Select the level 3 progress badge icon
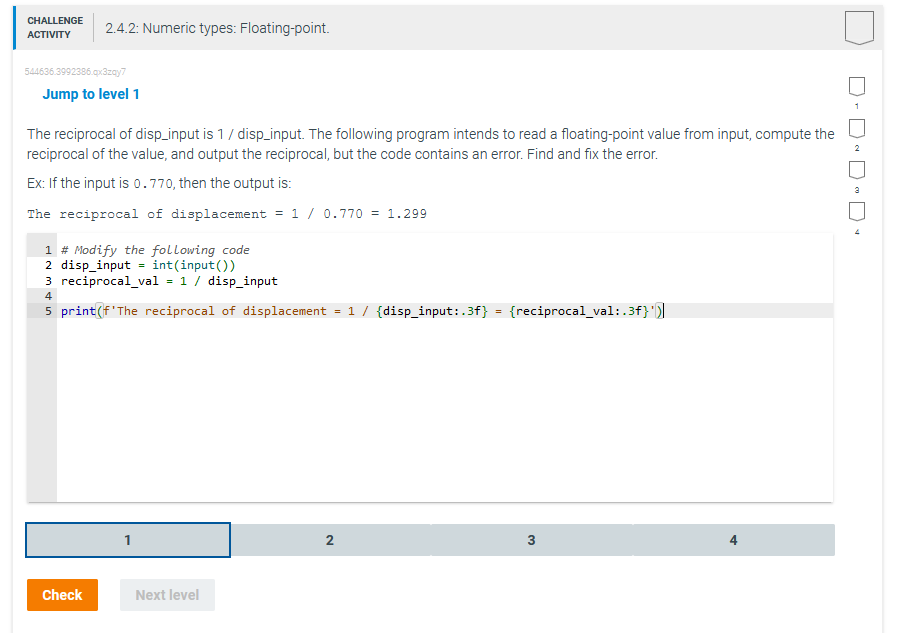 855,169
